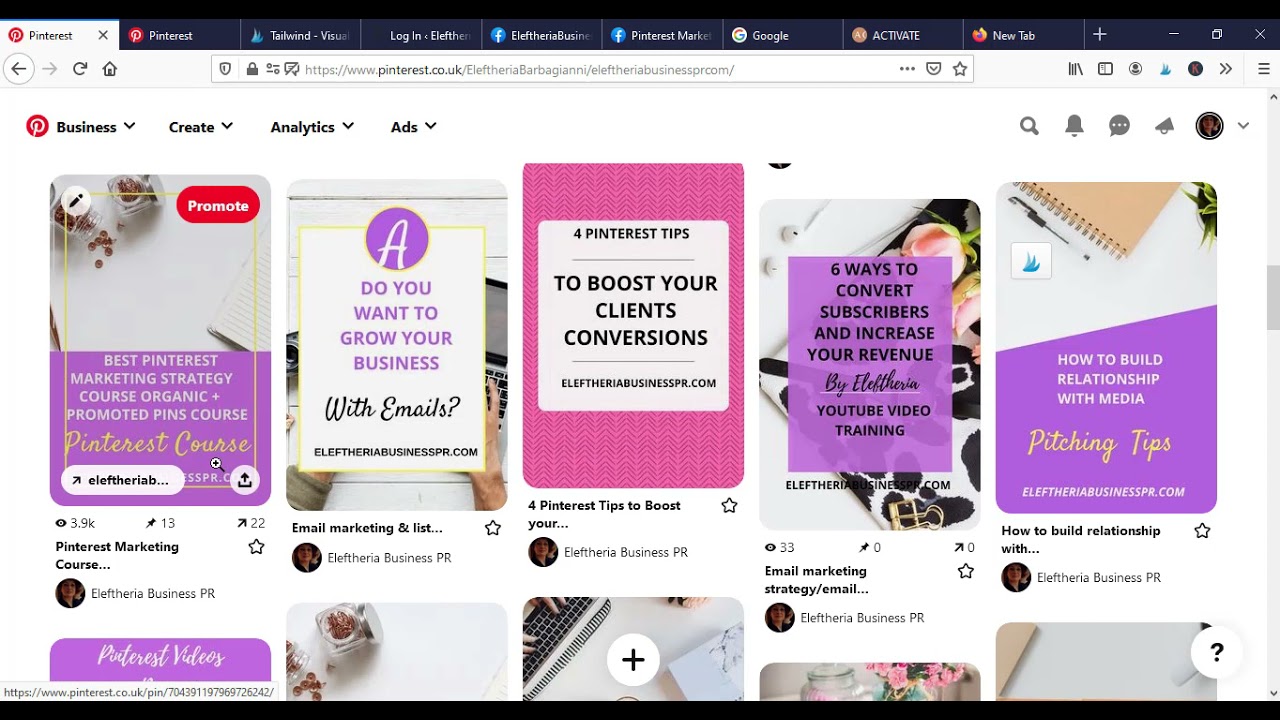This screenshot has height=720, width=1280.
Task: Click the megaphone ads updates icon
Action: pos(1164,126)
